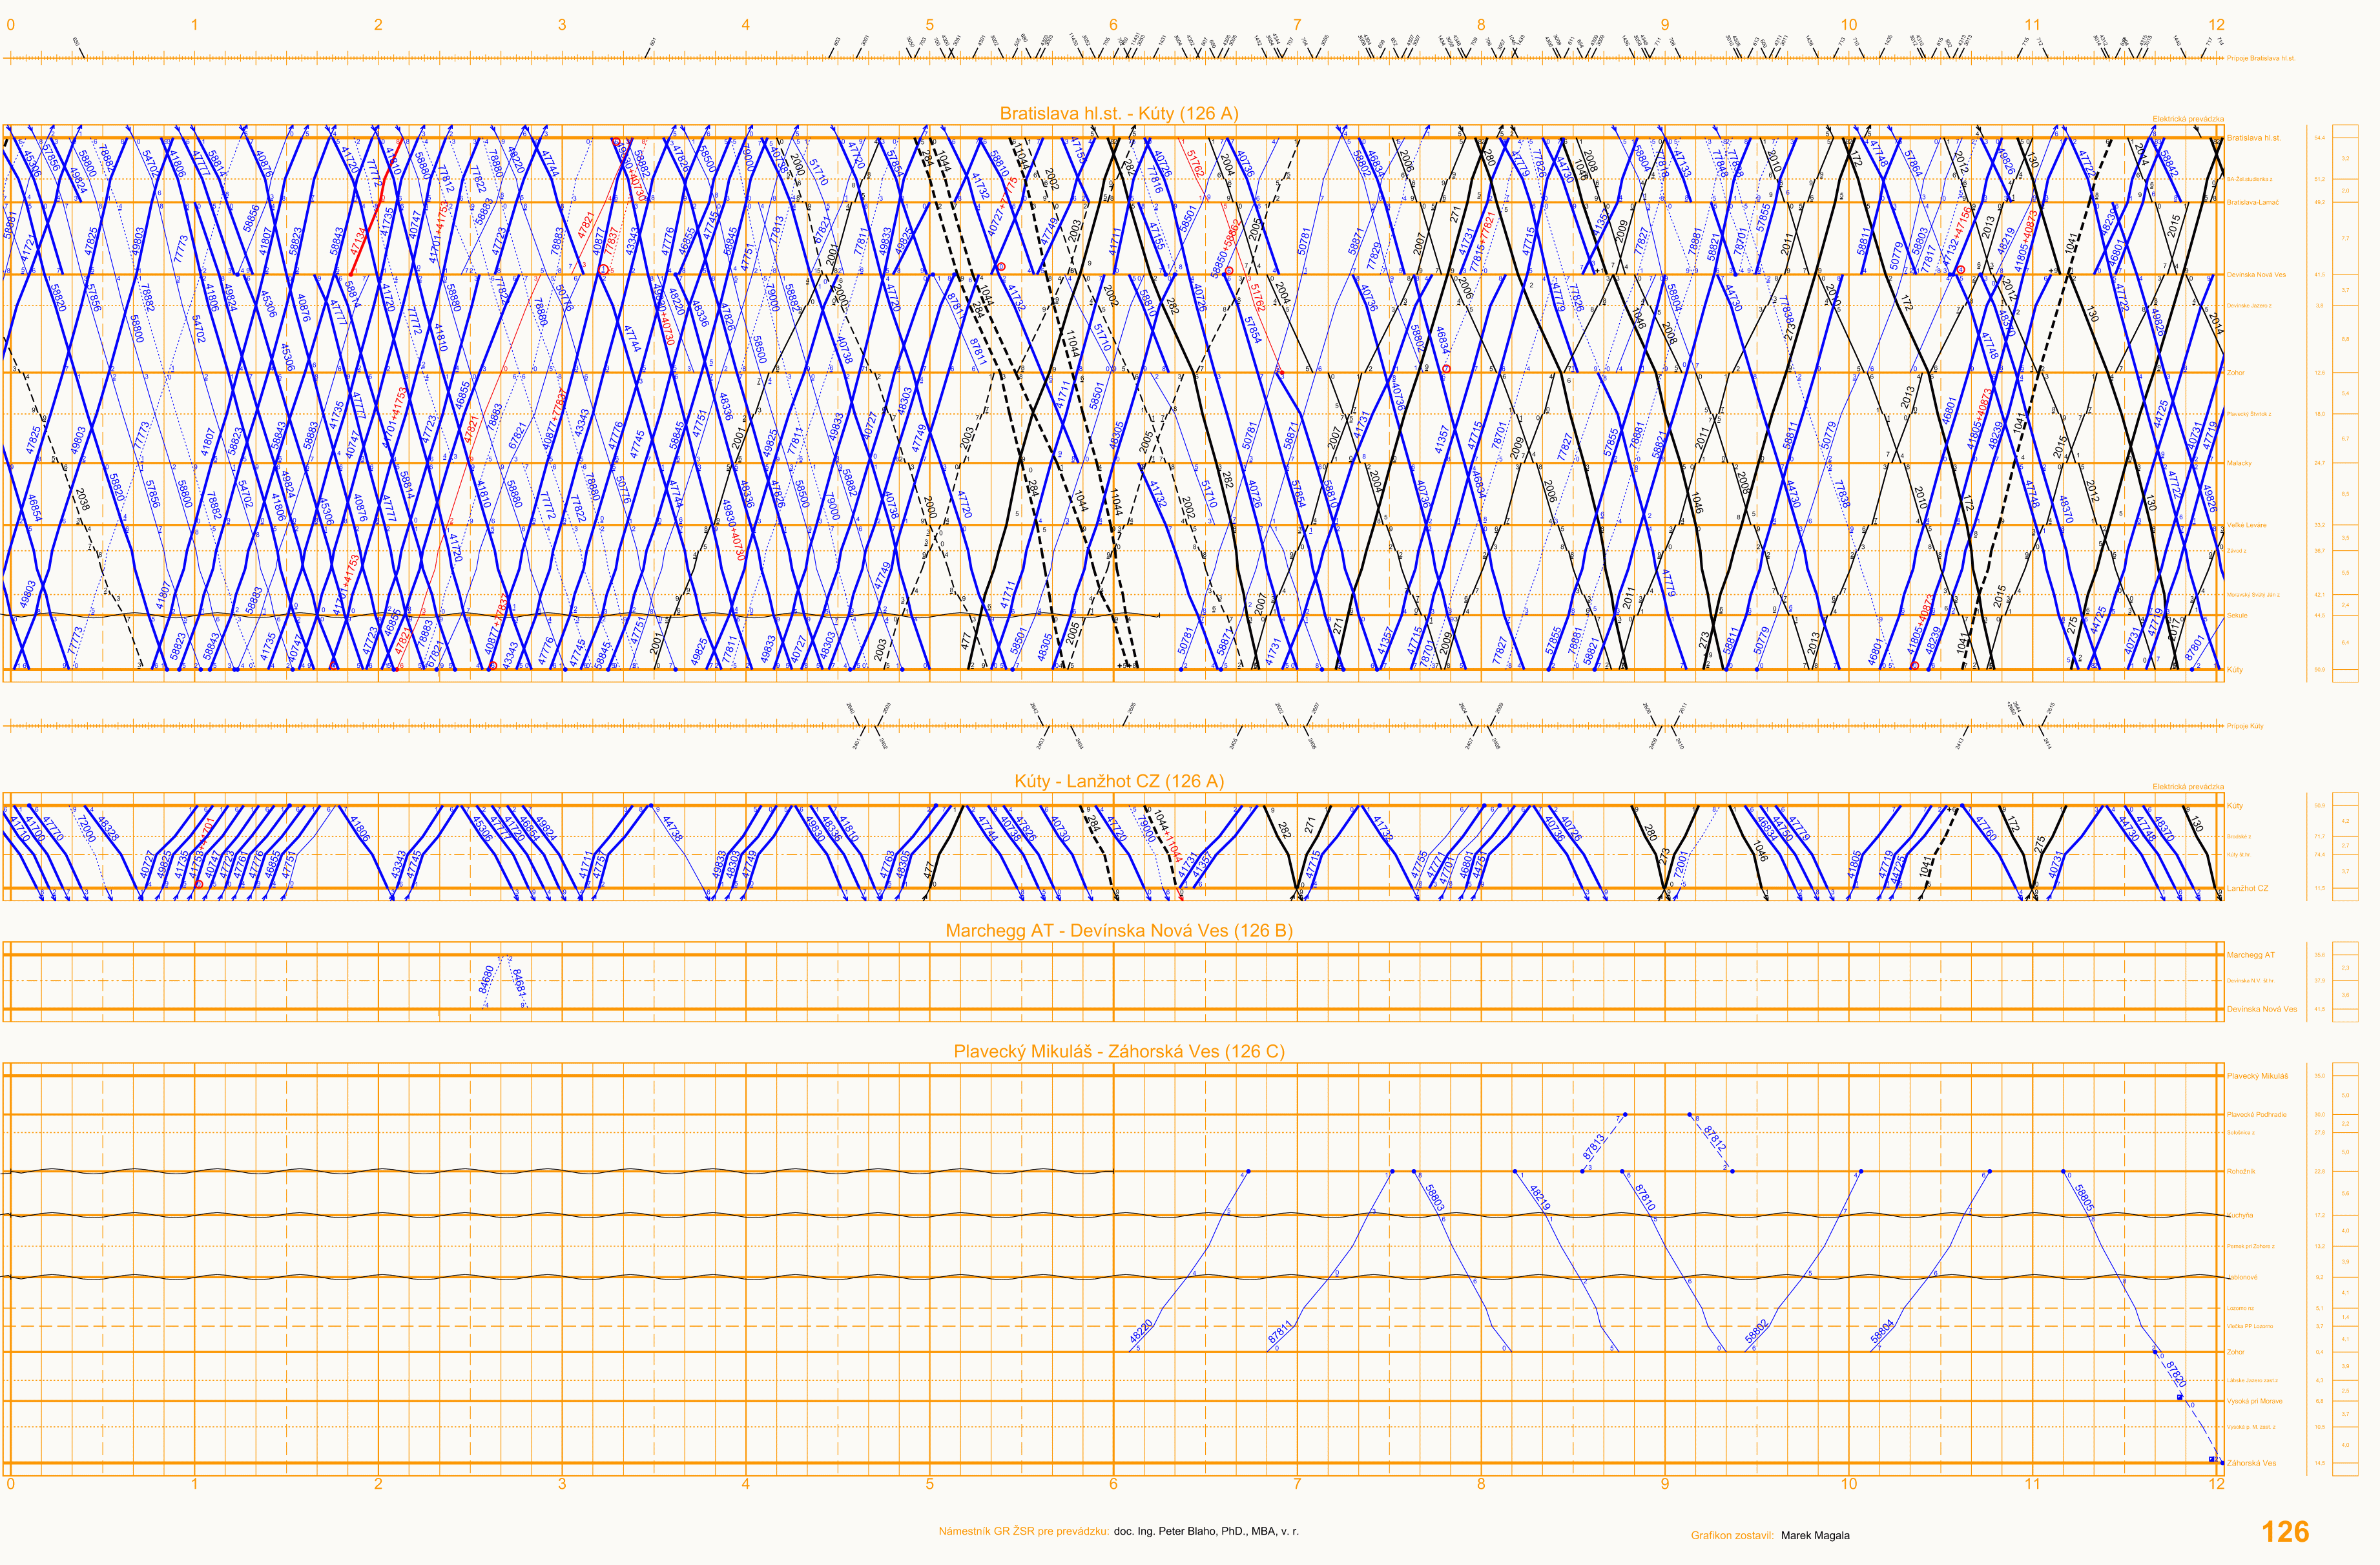Select station label 'Sološnica z'

coord(2241,1133)
